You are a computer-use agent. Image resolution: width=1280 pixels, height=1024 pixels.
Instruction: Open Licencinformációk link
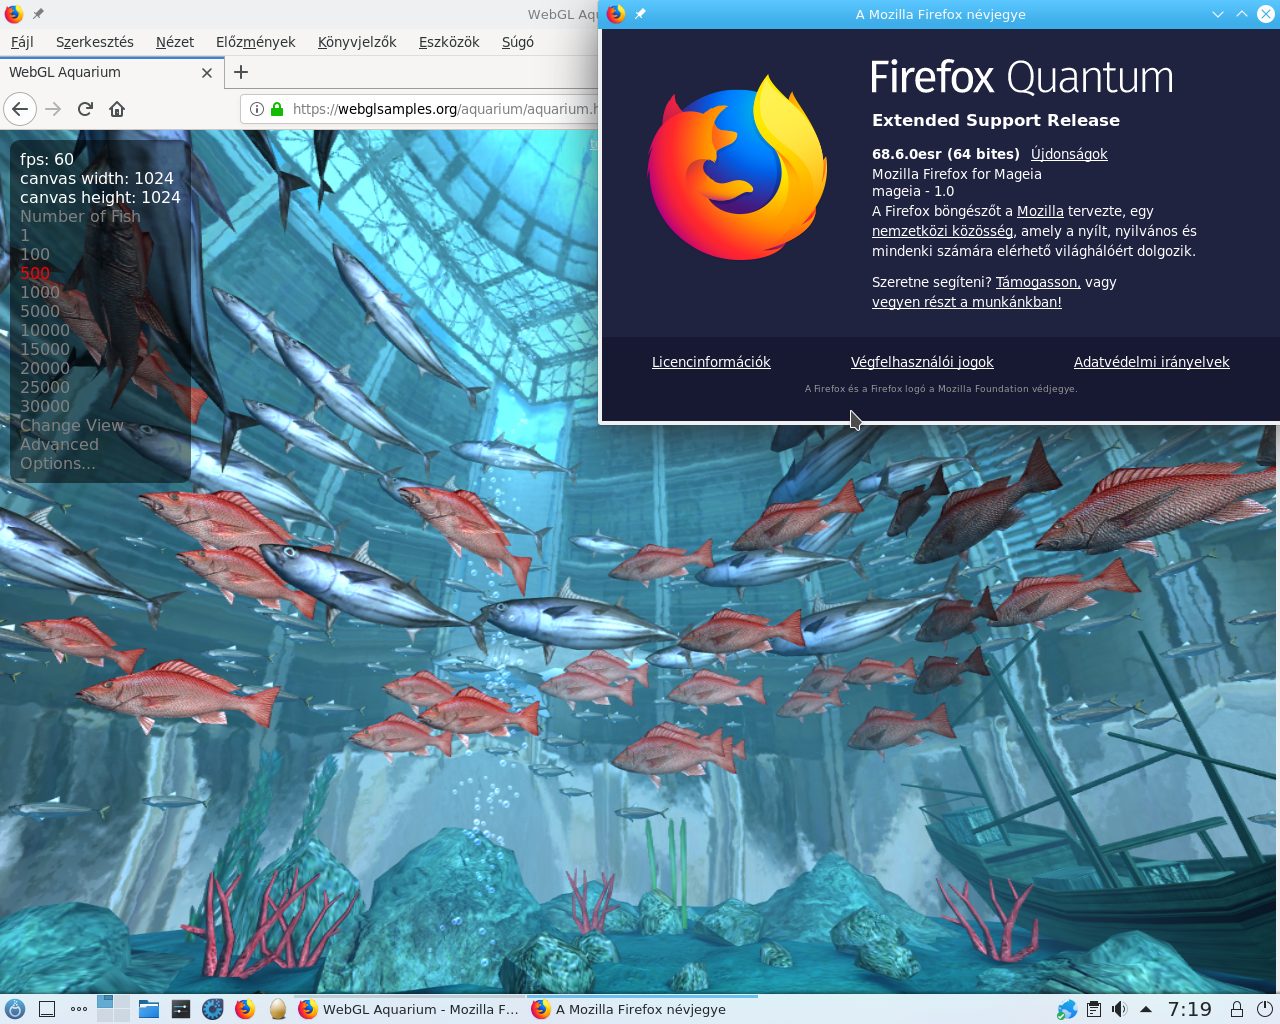(711, 362)
